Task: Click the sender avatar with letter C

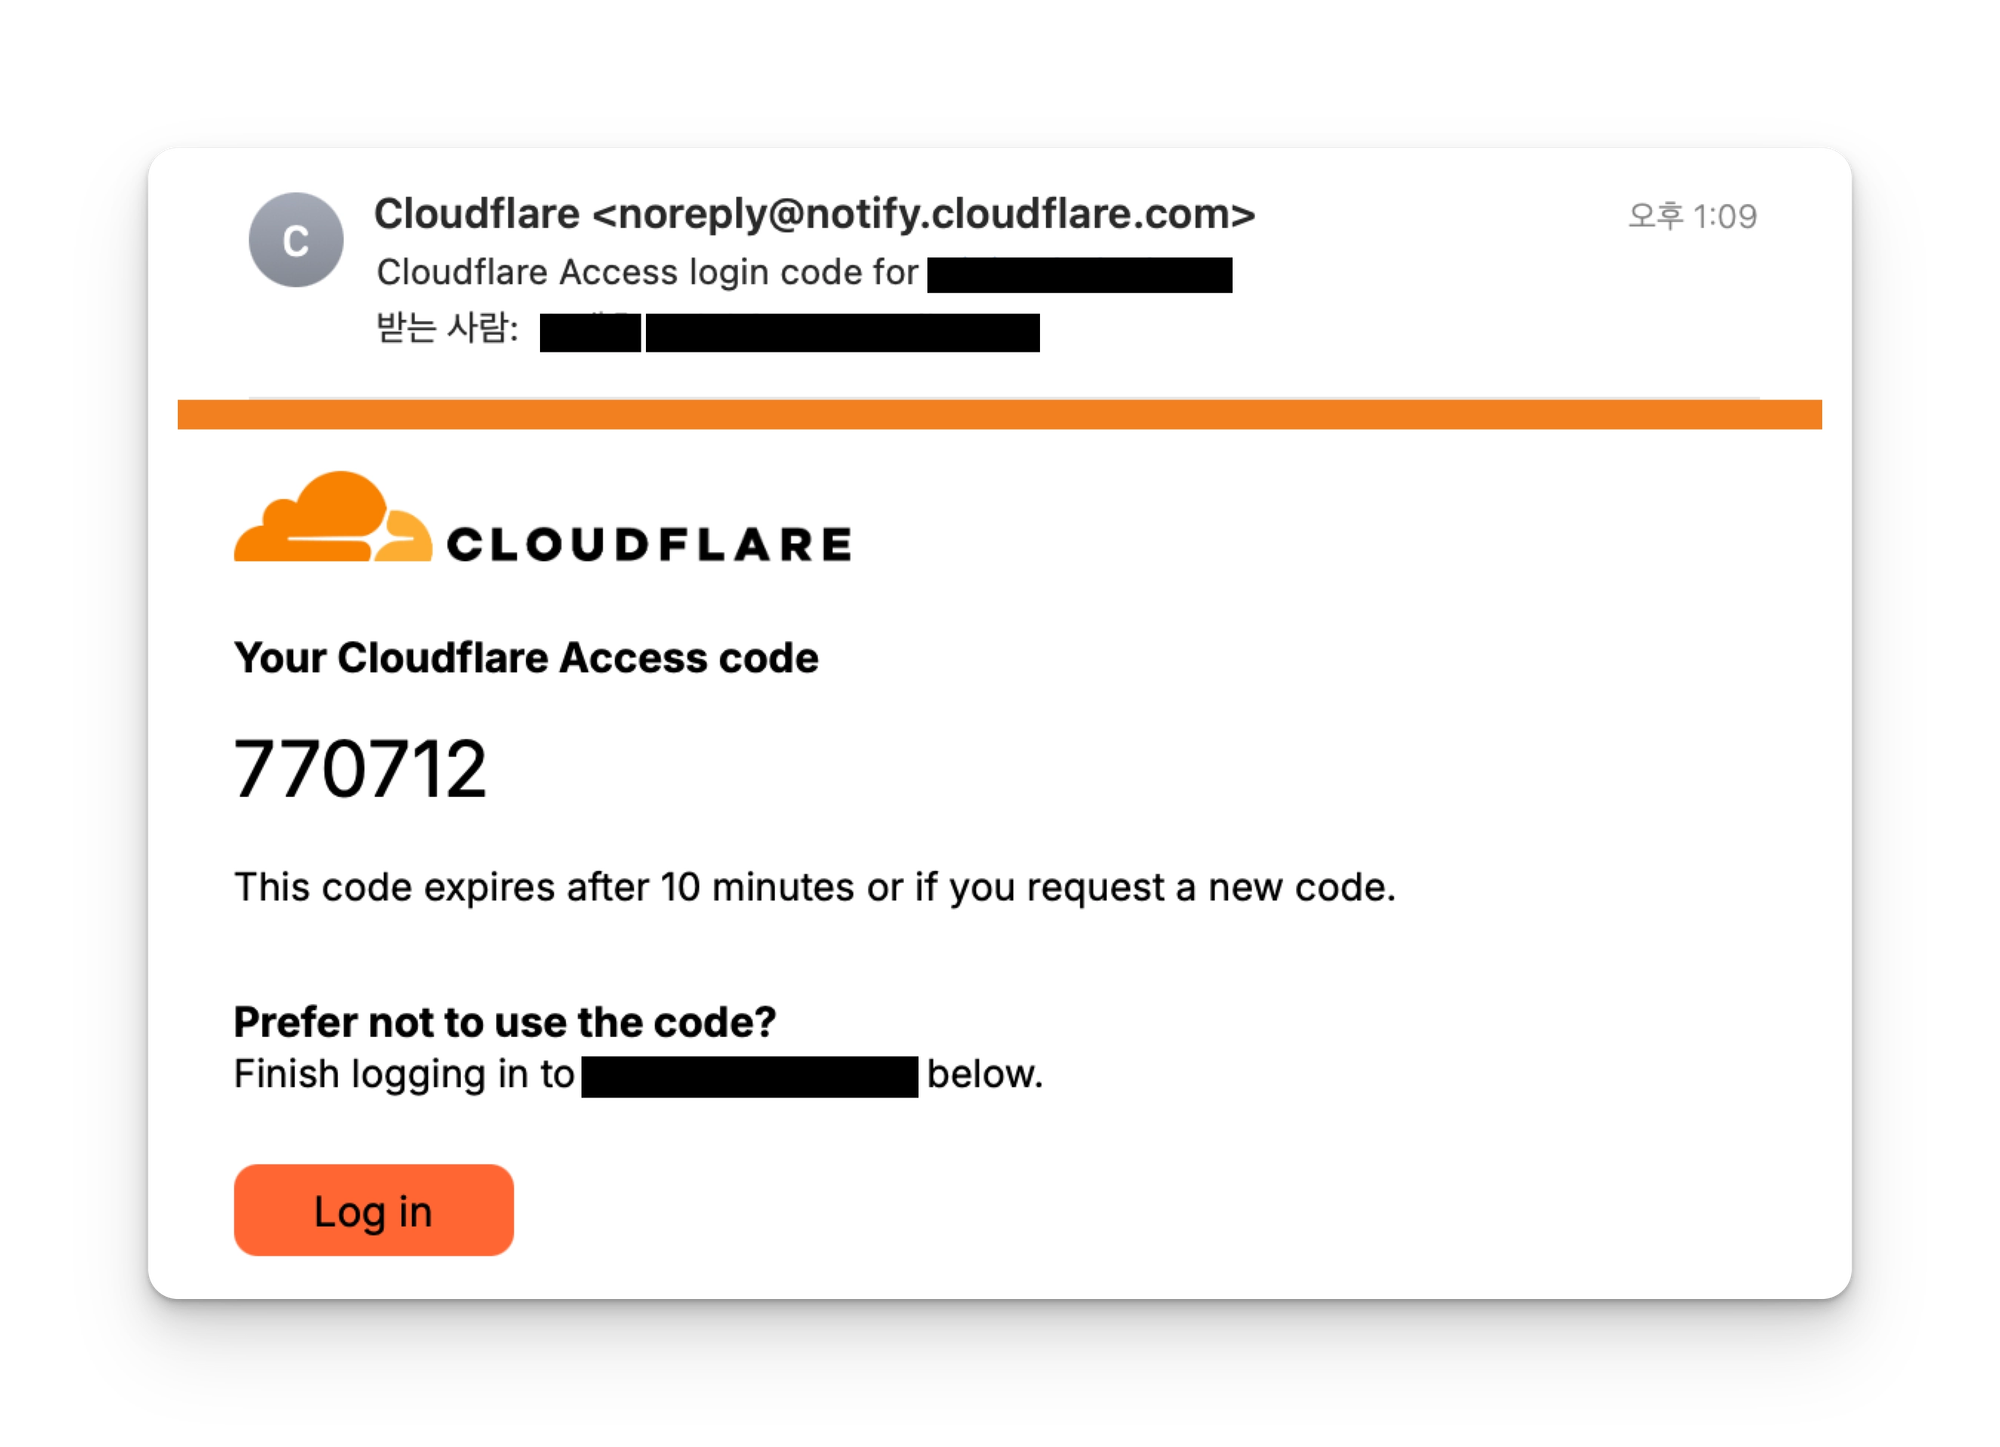Action: click(296, 240)
